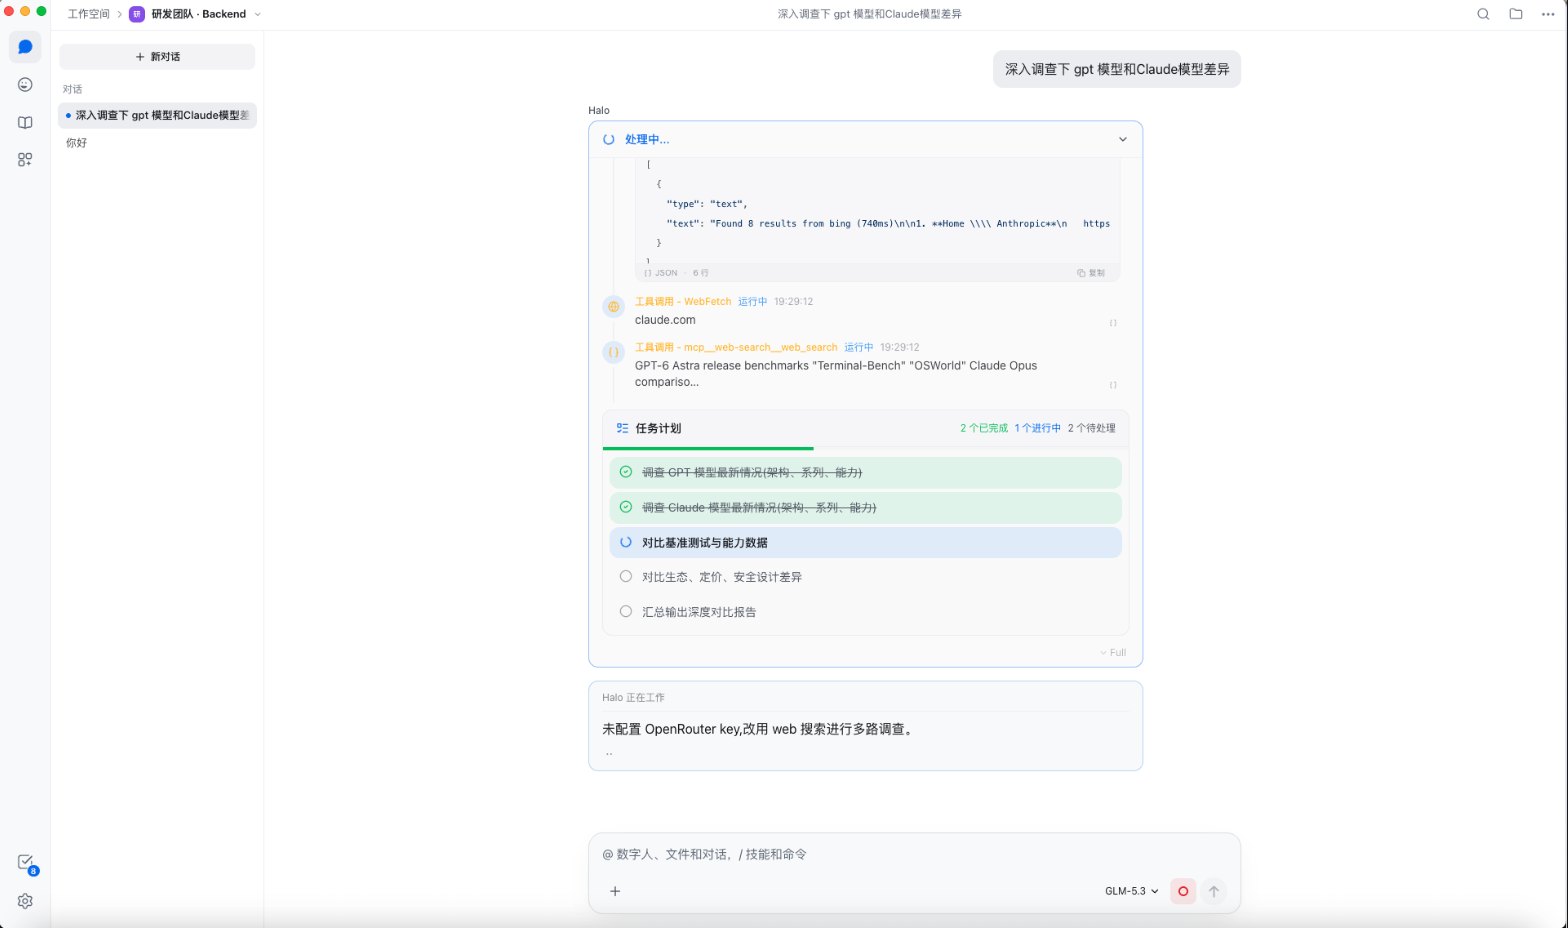Open the knowledge book icon in sidebar
Viewport: 1568px width, 928px height.
[25, 122]
